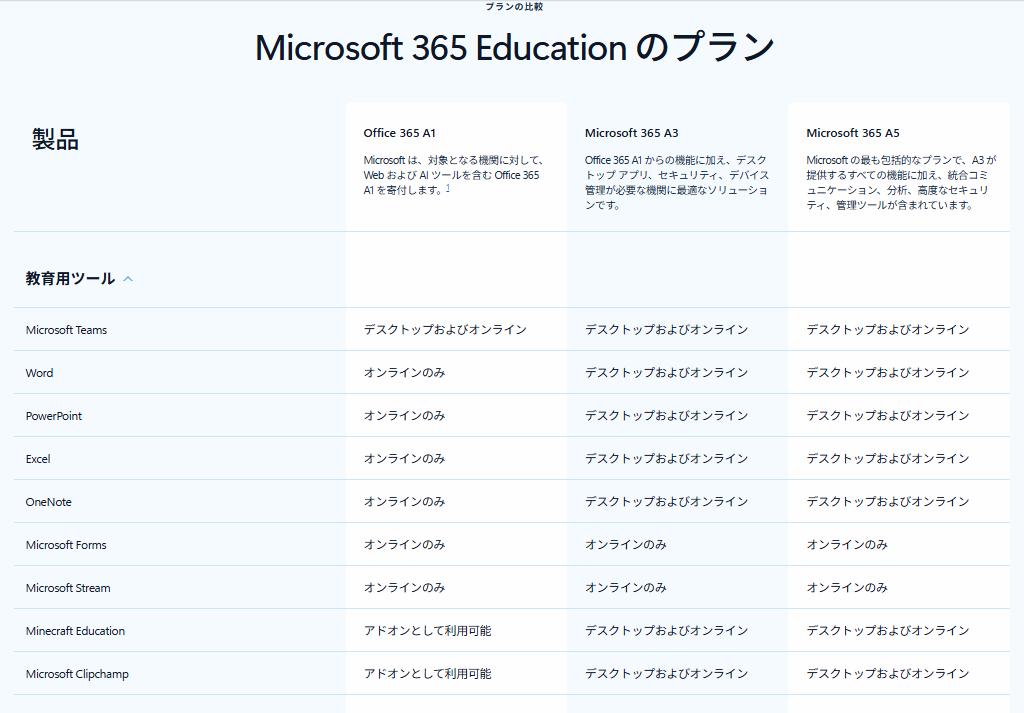Open footnote 1 link in Office 365 A1 description
The image size is (1024, 713).
tap(448, 189)
